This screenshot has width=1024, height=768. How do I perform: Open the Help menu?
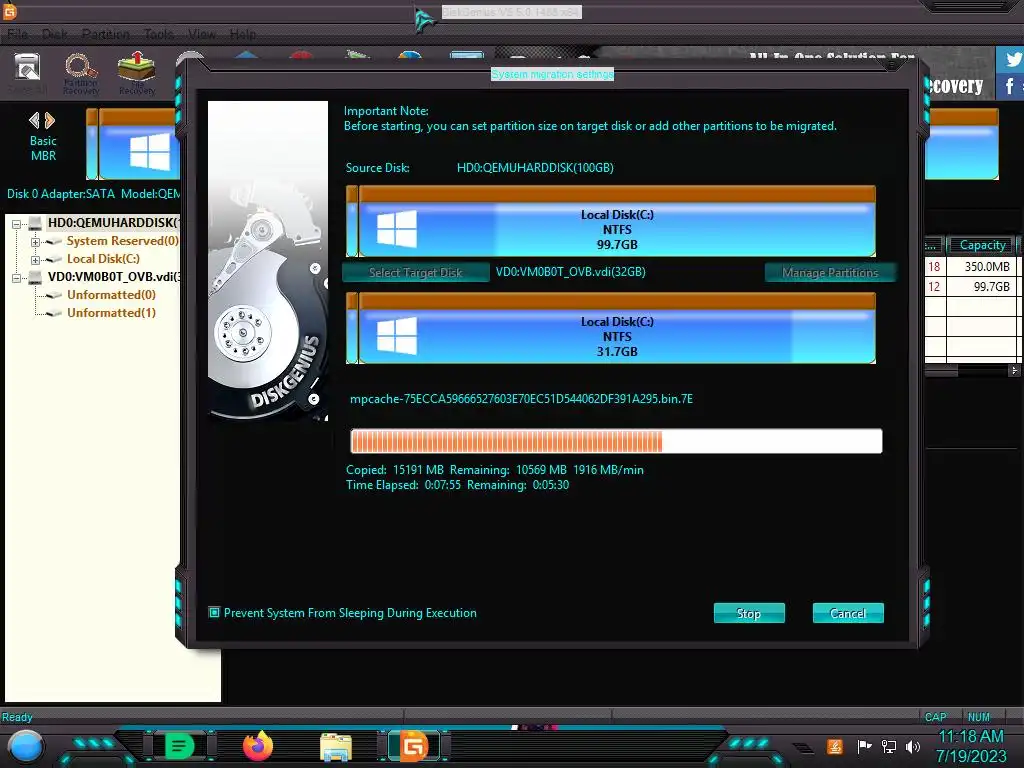tap(242, 34)
